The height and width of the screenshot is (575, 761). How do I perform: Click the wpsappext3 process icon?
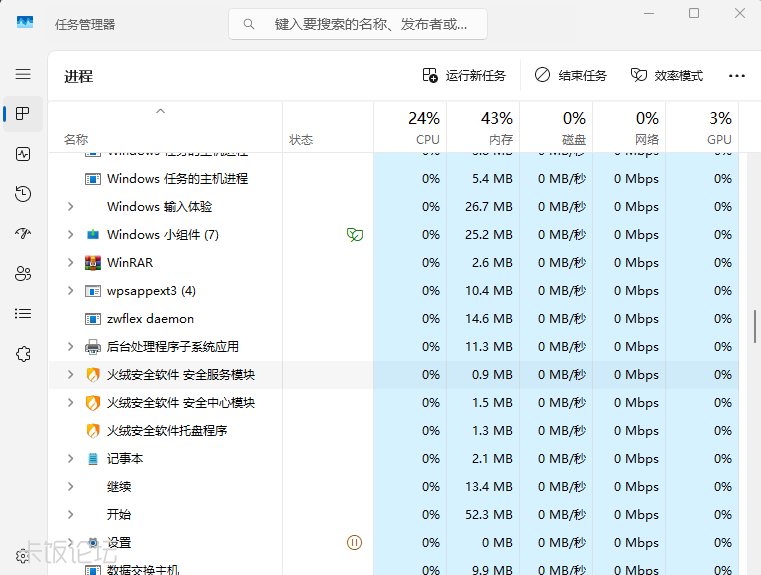pos(93,291)
